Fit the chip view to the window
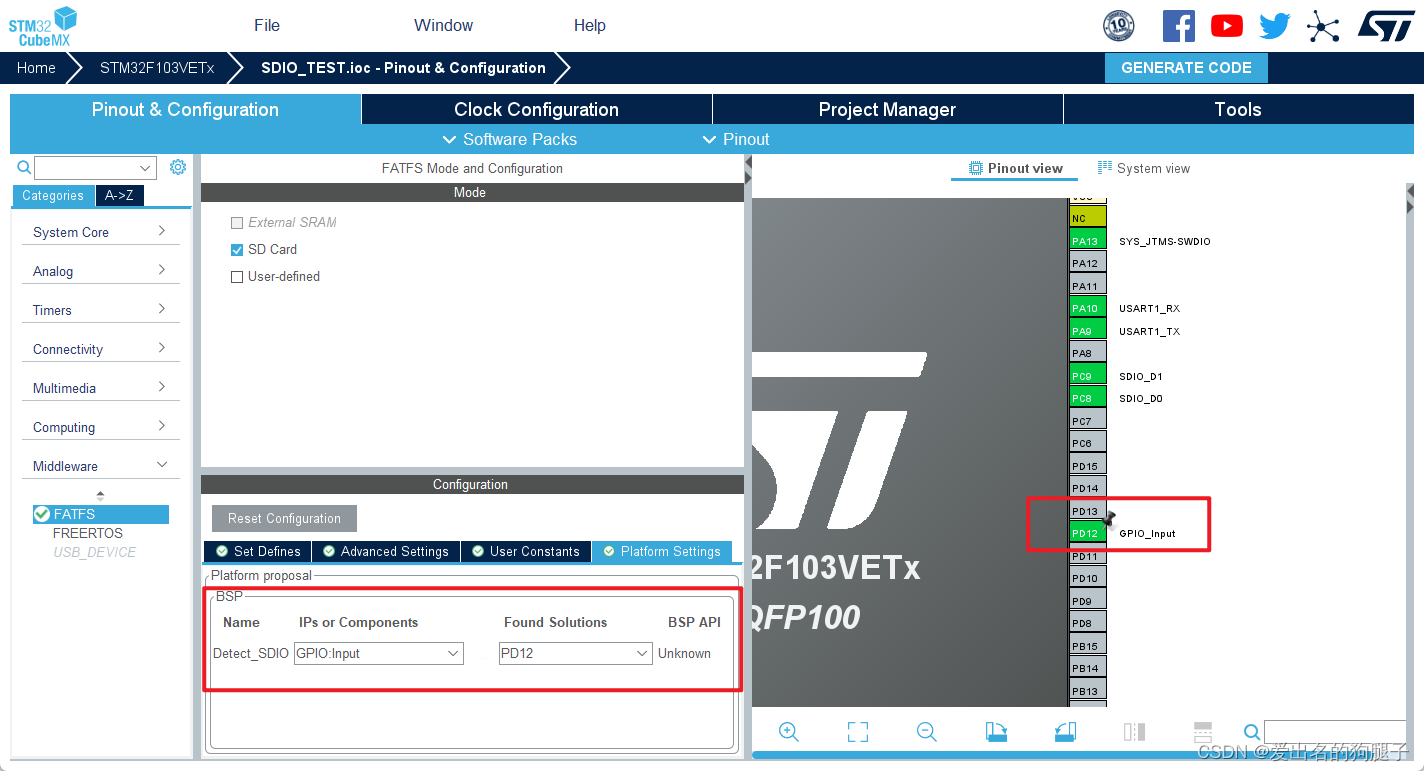 point(857,732)
